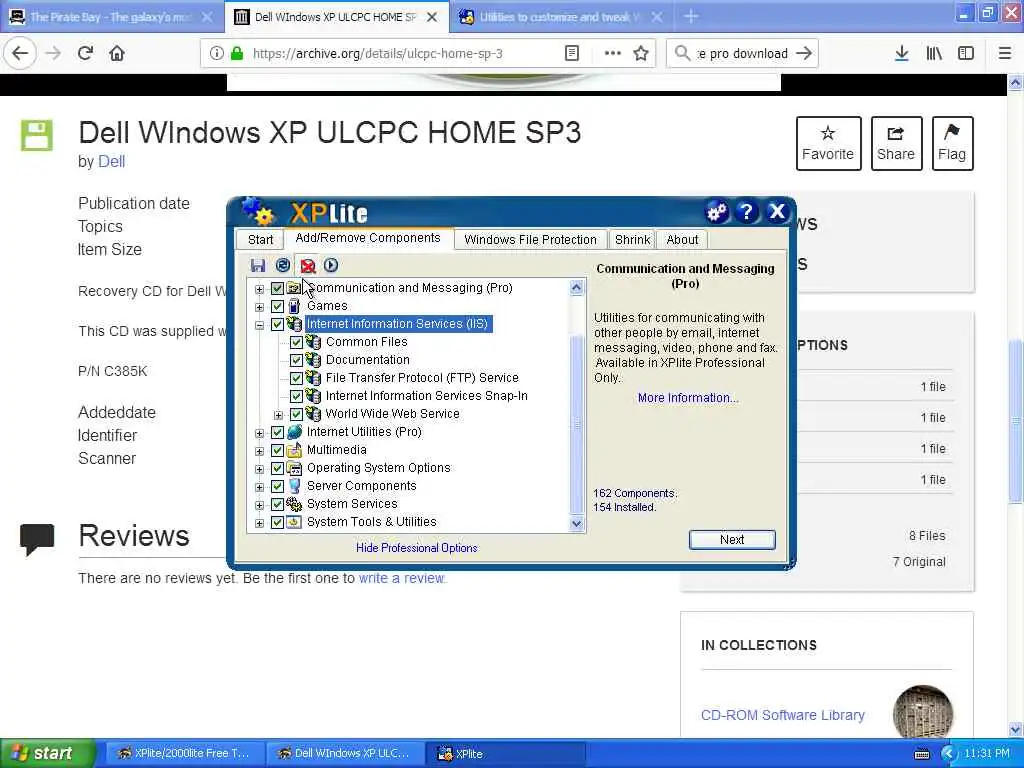Click component list scrollbar up arrow
Image resolution: width=1024 pixels, height=768 pixels.
pyautogui.click(x=577, y=287)
